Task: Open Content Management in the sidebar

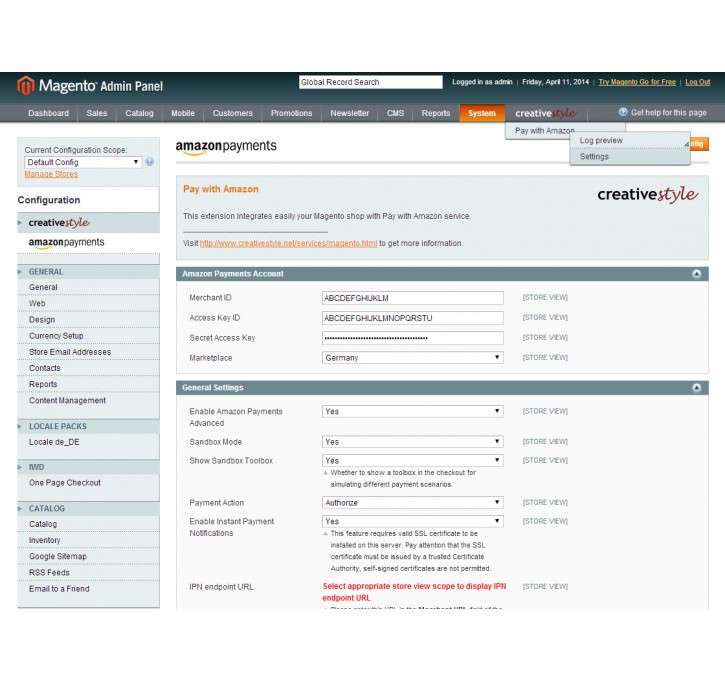Action: (x=88, y=400)
